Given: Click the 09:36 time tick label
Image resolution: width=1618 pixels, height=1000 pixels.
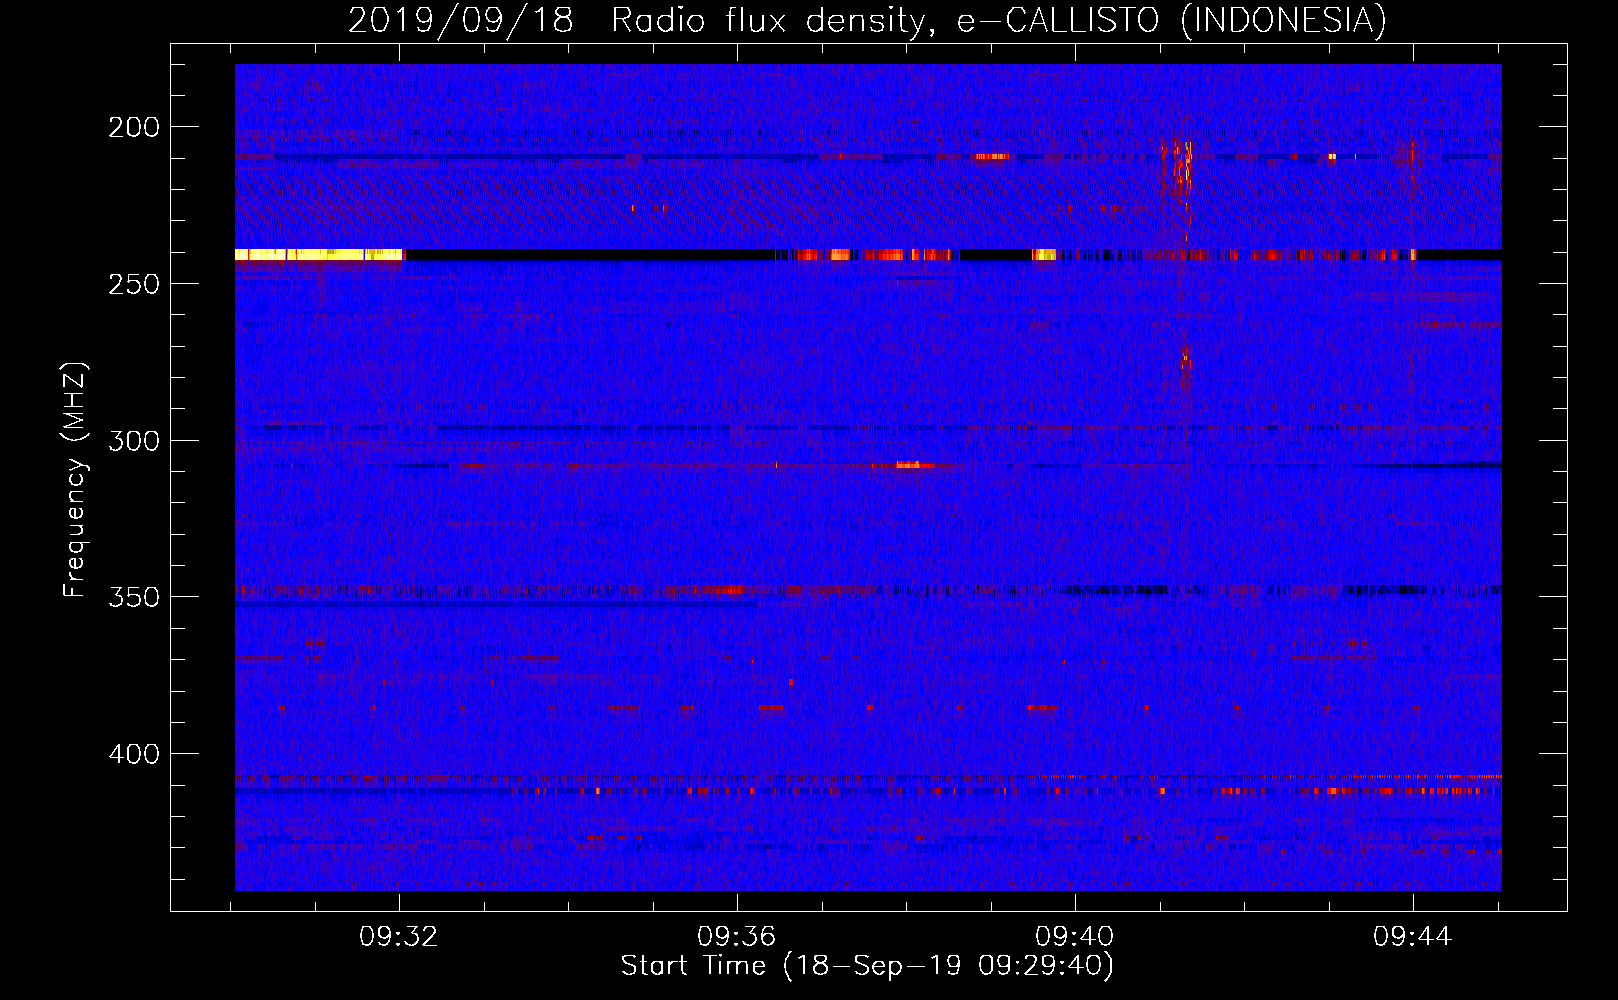Looking at the screenshot, I should coord(737,937).
